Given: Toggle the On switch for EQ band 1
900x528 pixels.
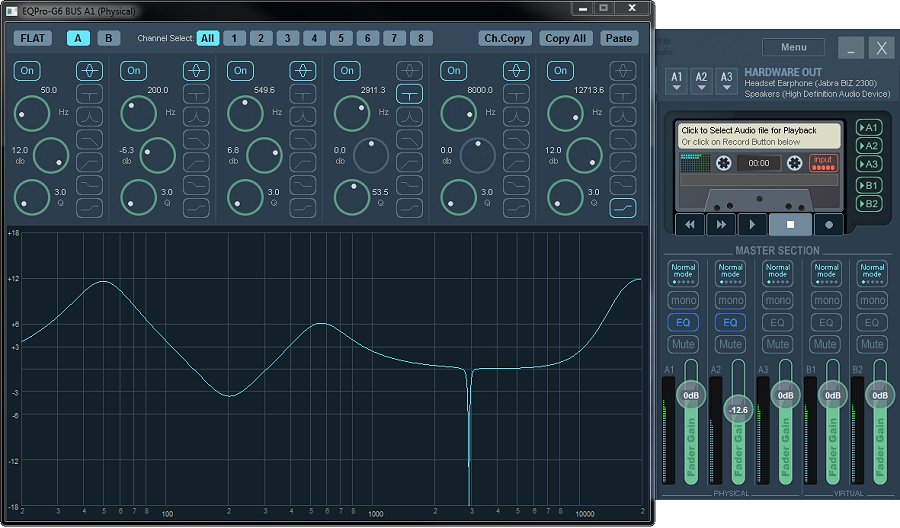Looking at the screenshot, I should pyautogui.click(x=27, y=71).
